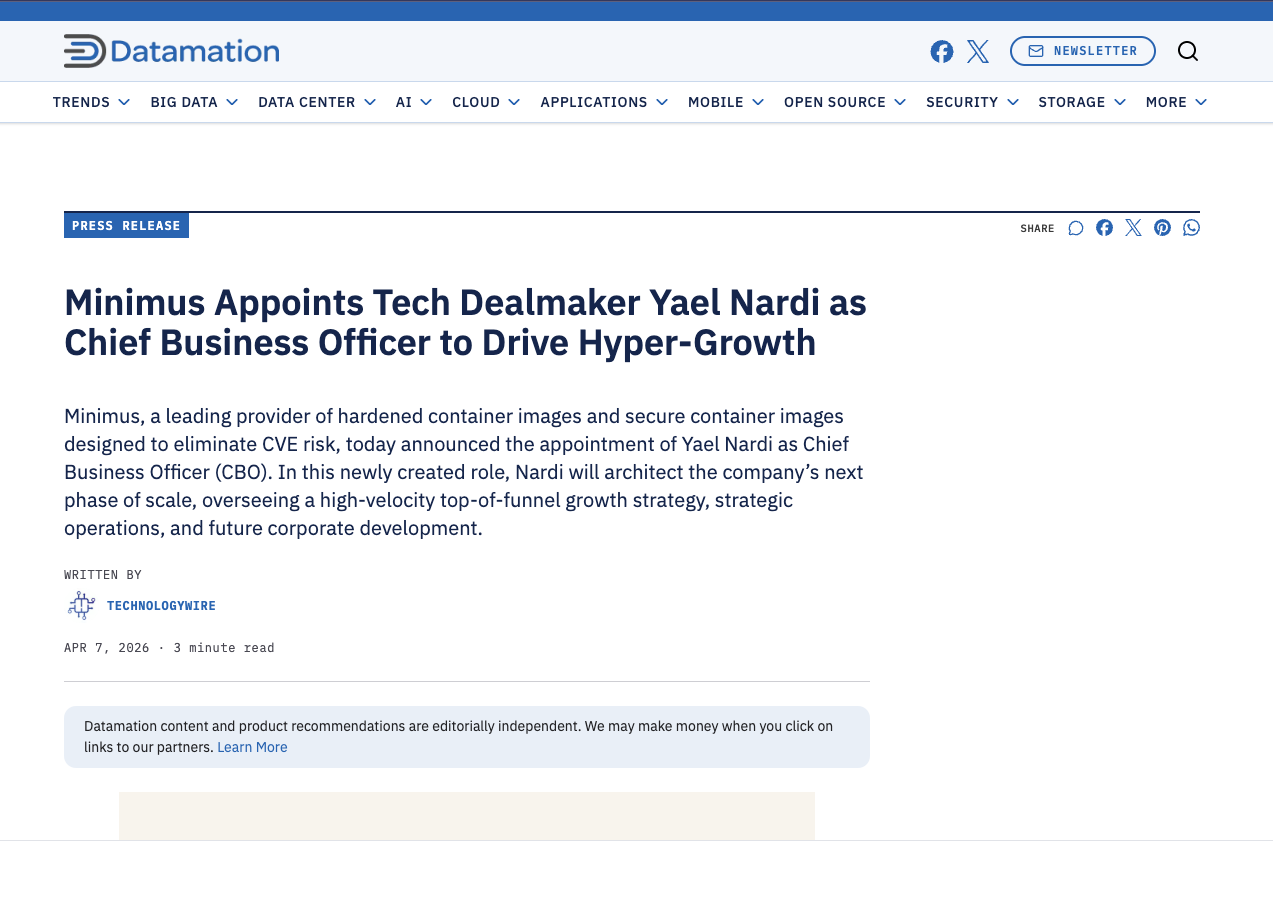Viewport: 1273px width, 923px height.
Task: Expand the Mobile menu chevron
Action: click(758, 102)
